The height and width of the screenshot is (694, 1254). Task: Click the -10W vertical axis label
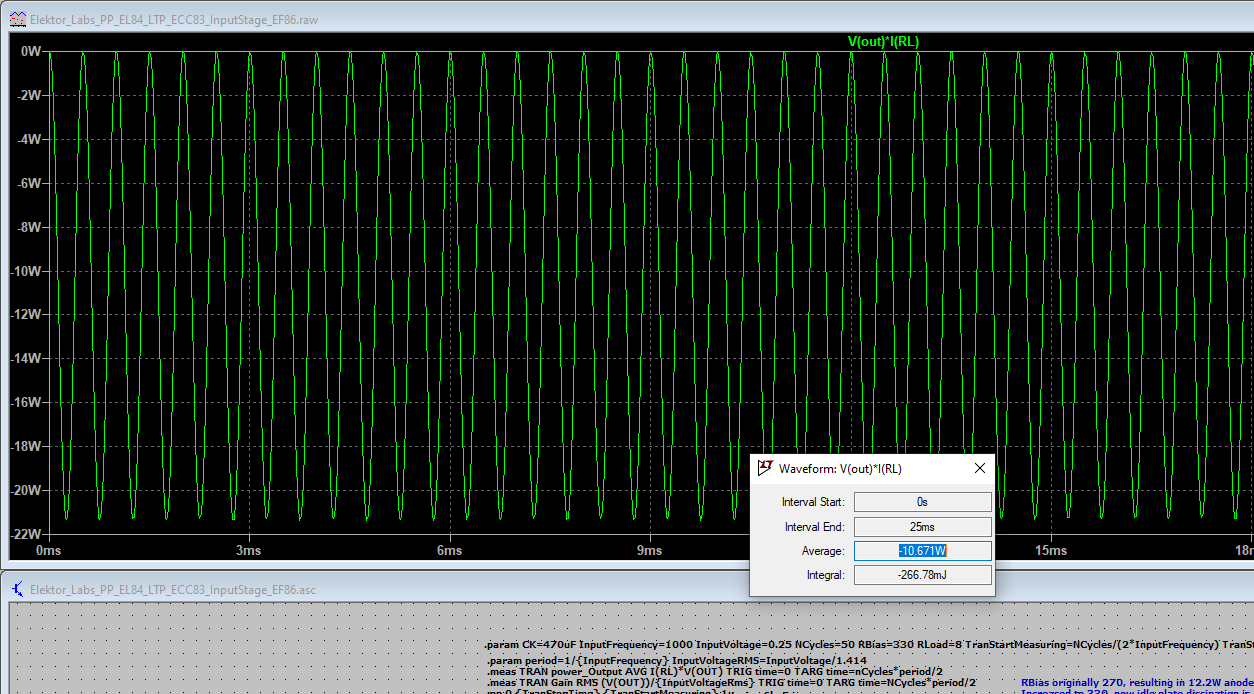[x=26, y=271]
